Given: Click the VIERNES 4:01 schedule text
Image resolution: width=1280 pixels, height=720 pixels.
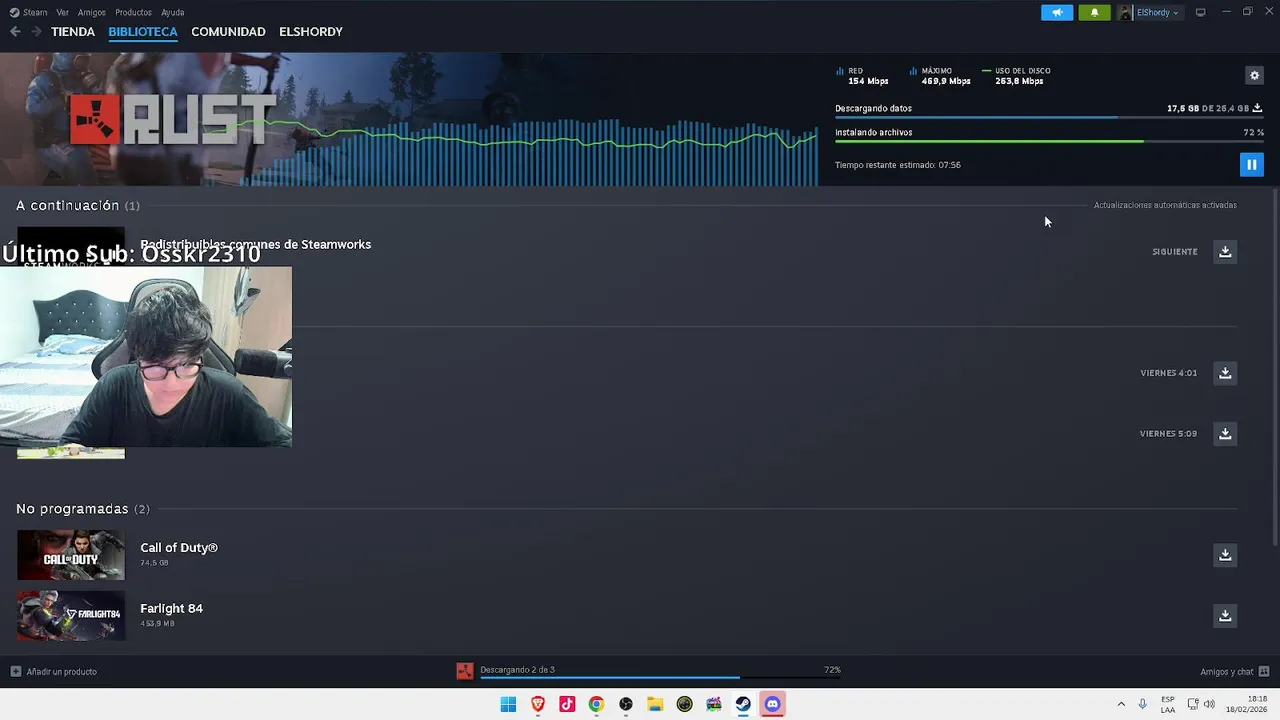Looking at the screenshot, I should click(x=1168, y=373).
